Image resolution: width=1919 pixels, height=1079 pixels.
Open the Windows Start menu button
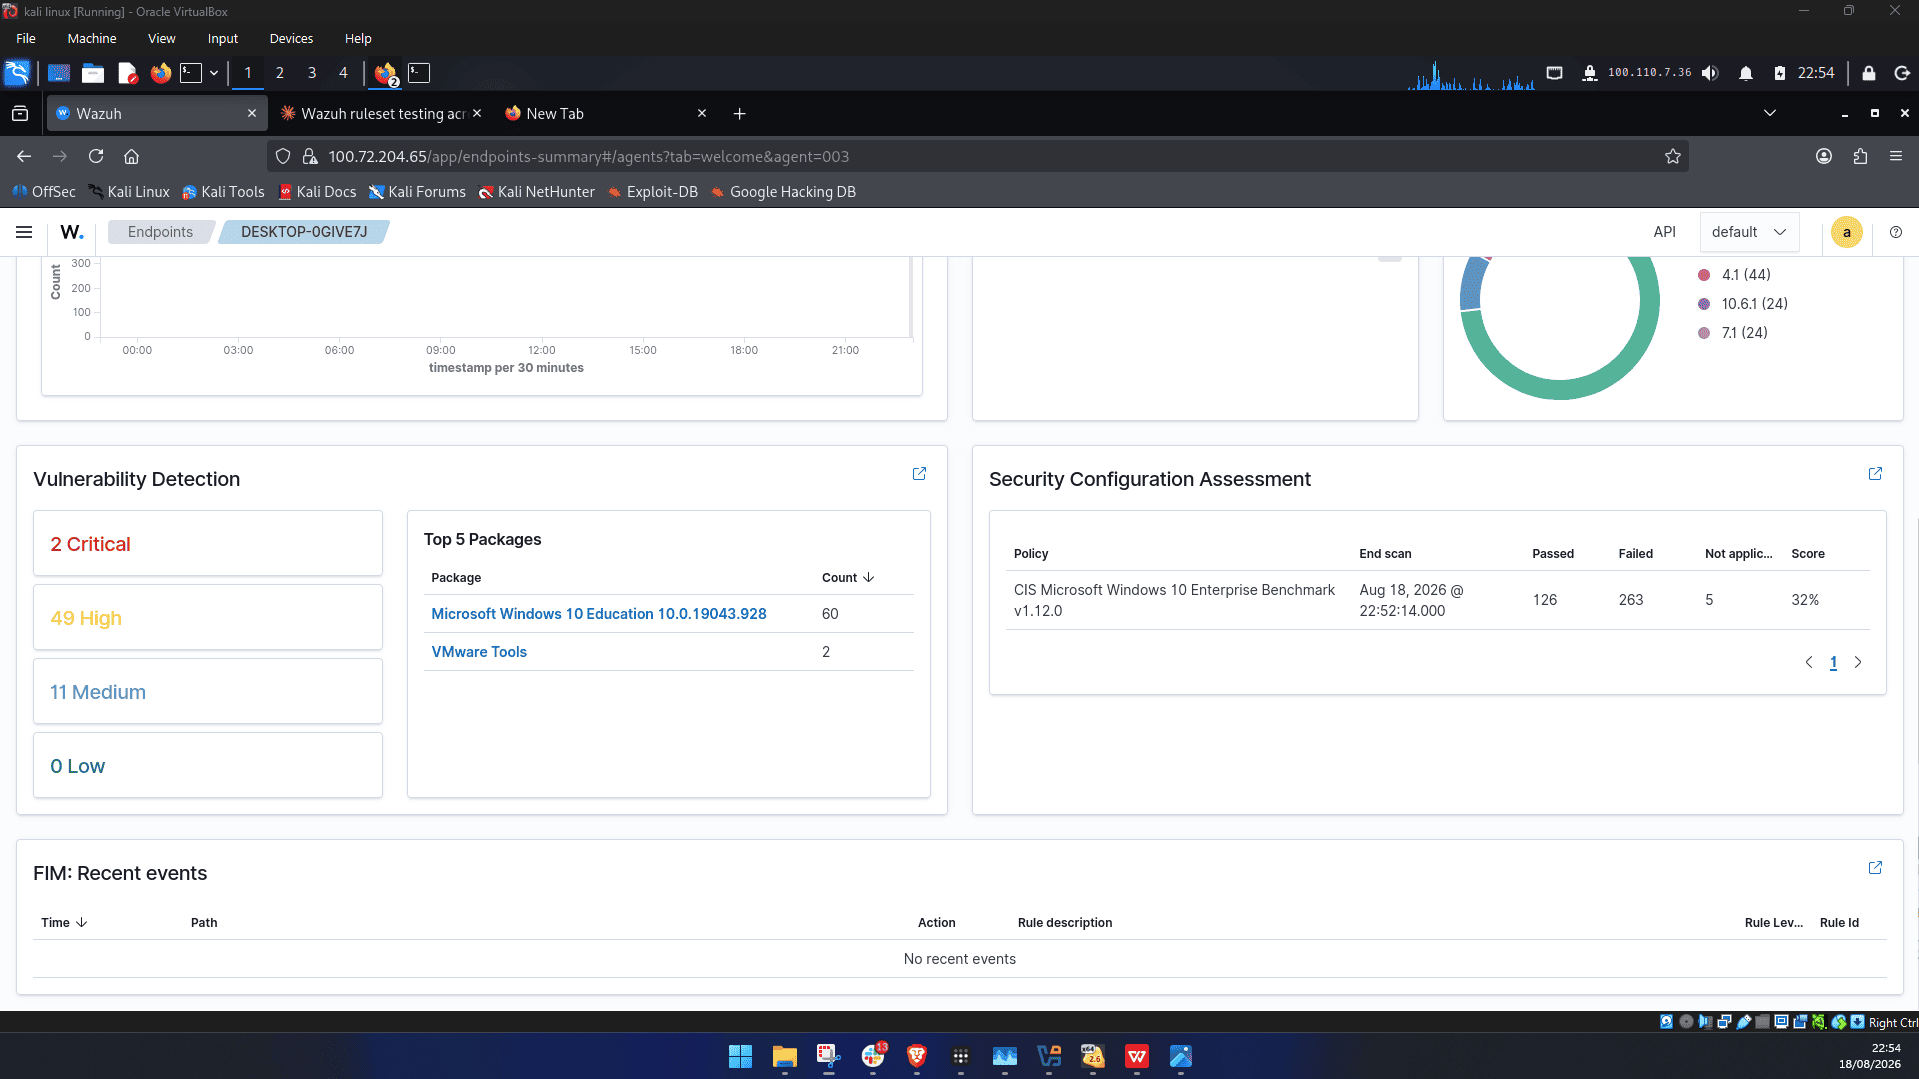[740, 1056]
